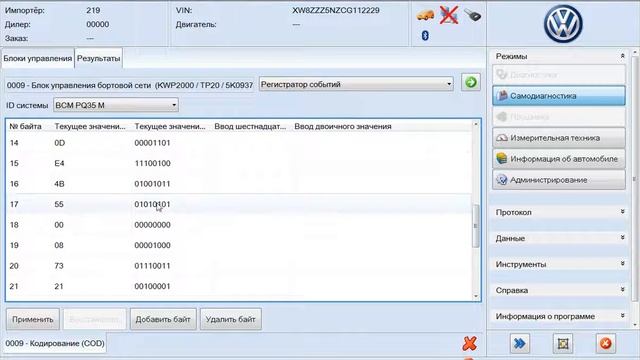
Task: Click the № байта column header
Action: [25, 127]
